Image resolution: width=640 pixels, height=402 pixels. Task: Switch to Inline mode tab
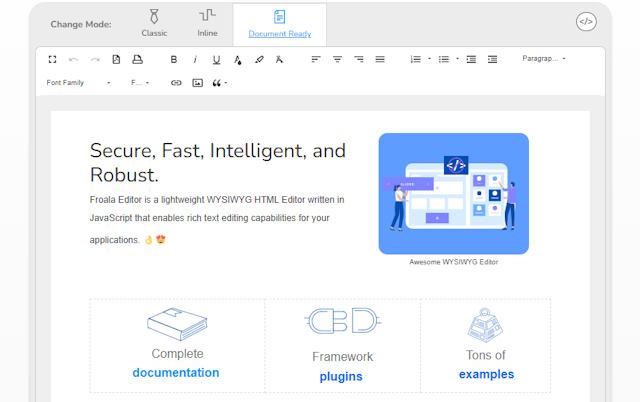(207, 23)
